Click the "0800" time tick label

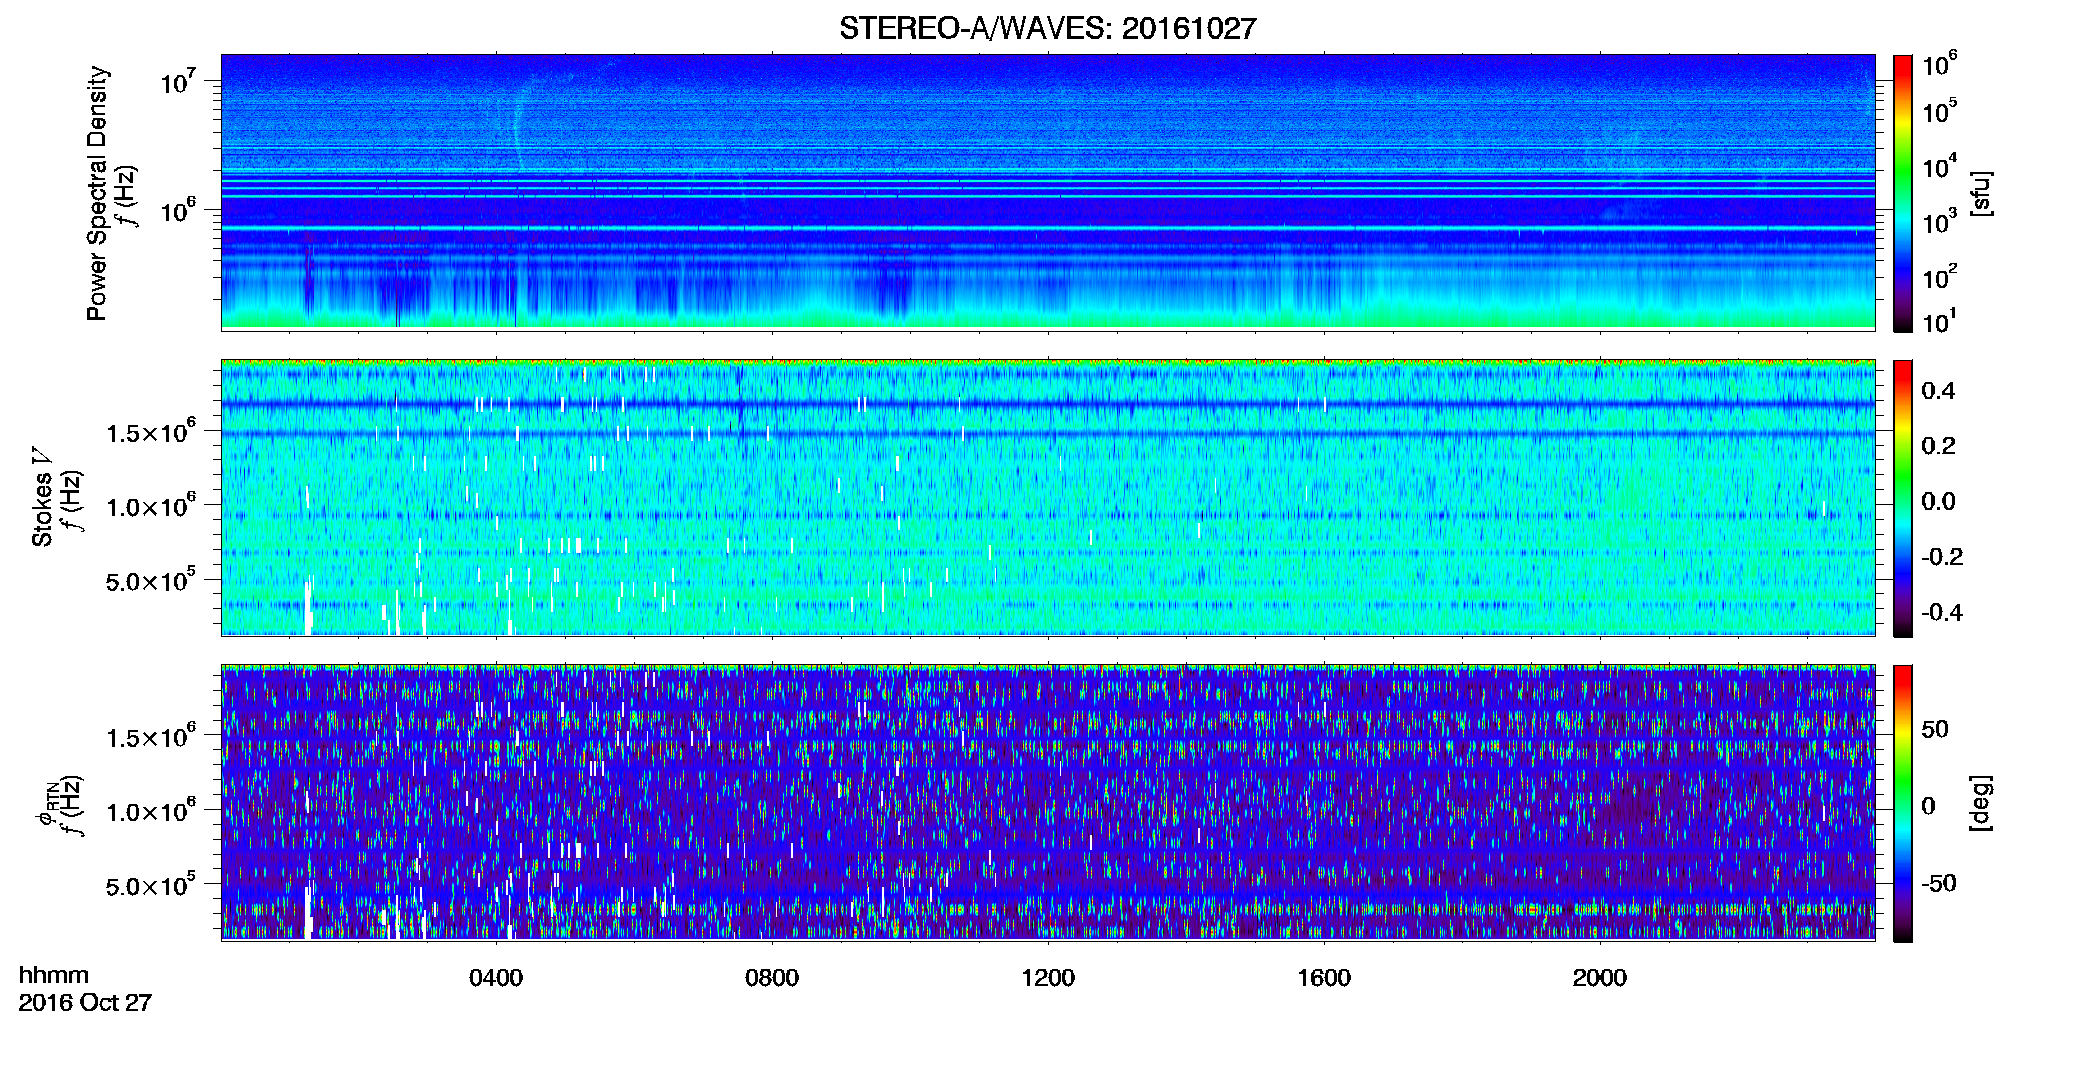tap(772, 978)
